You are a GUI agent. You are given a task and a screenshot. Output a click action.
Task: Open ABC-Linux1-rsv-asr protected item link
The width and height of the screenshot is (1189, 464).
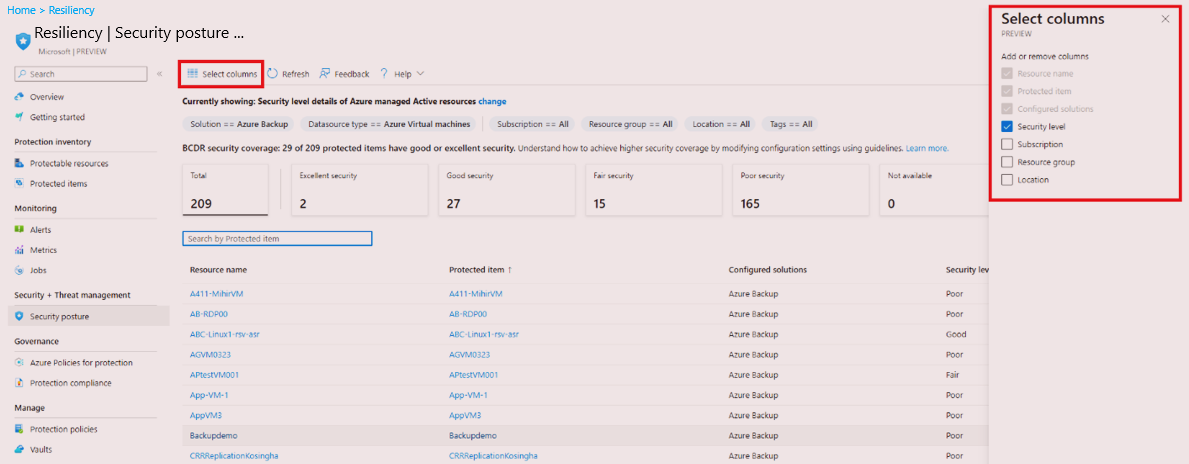click(x=484, y=334)
